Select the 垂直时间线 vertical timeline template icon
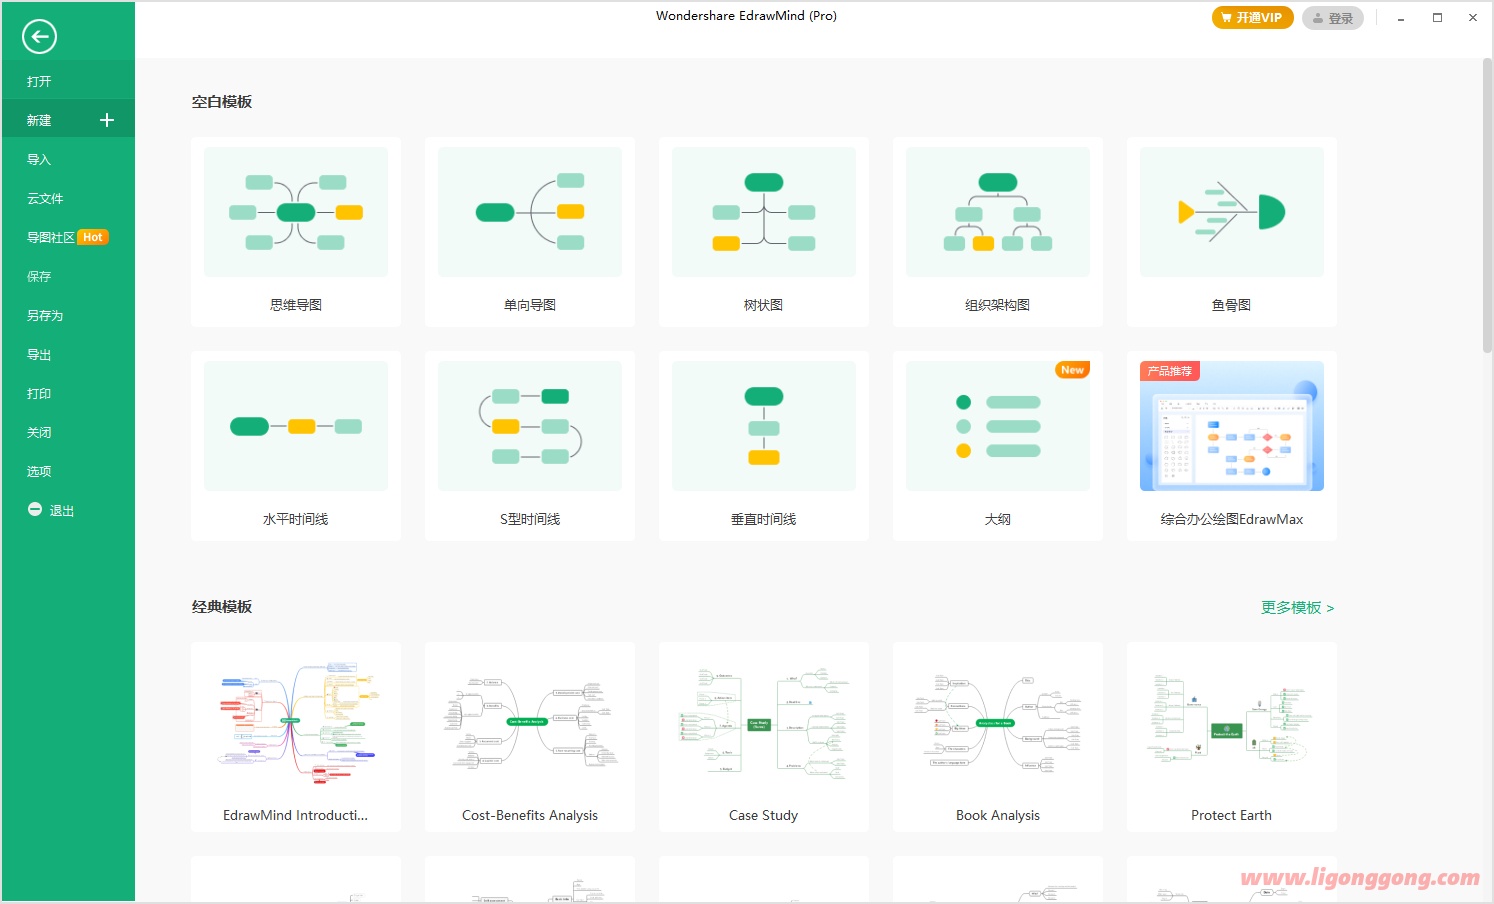Viewport: 1494px width, 904px height. click(764, 426)
